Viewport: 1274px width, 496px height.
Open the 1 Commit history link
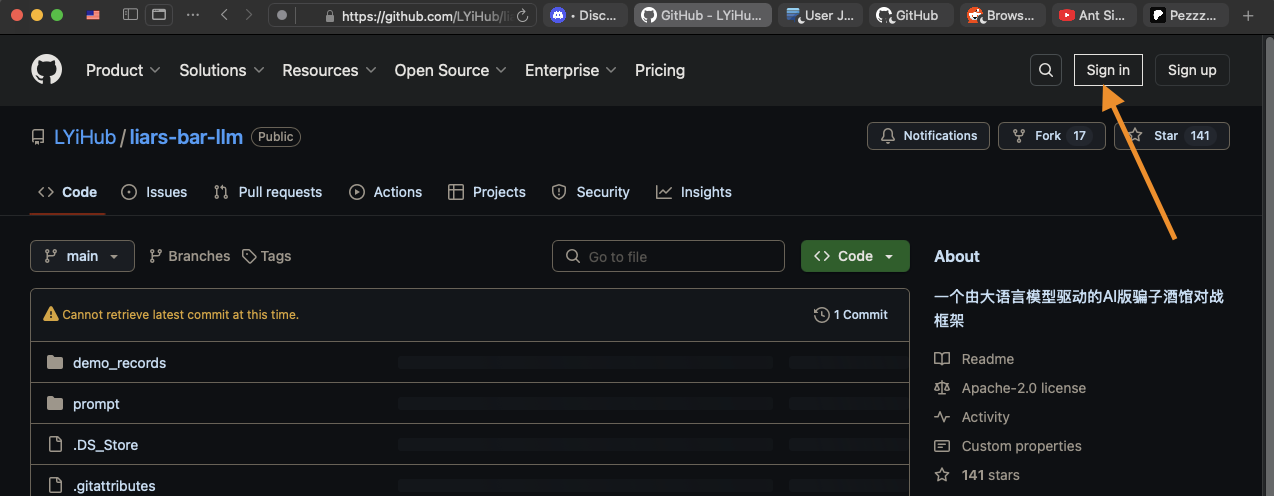click(x=851, y=314)
